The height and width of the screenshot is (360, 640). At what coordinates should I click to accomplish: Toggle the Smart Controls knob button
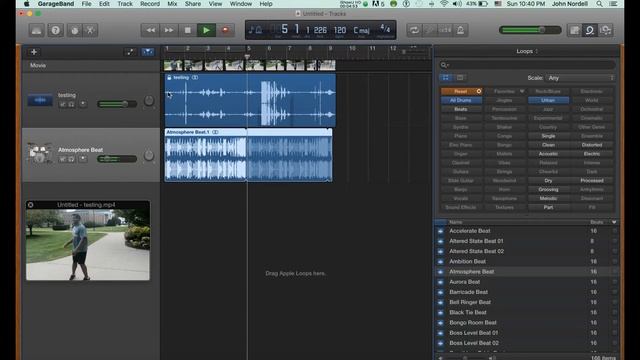coord(74,30)
